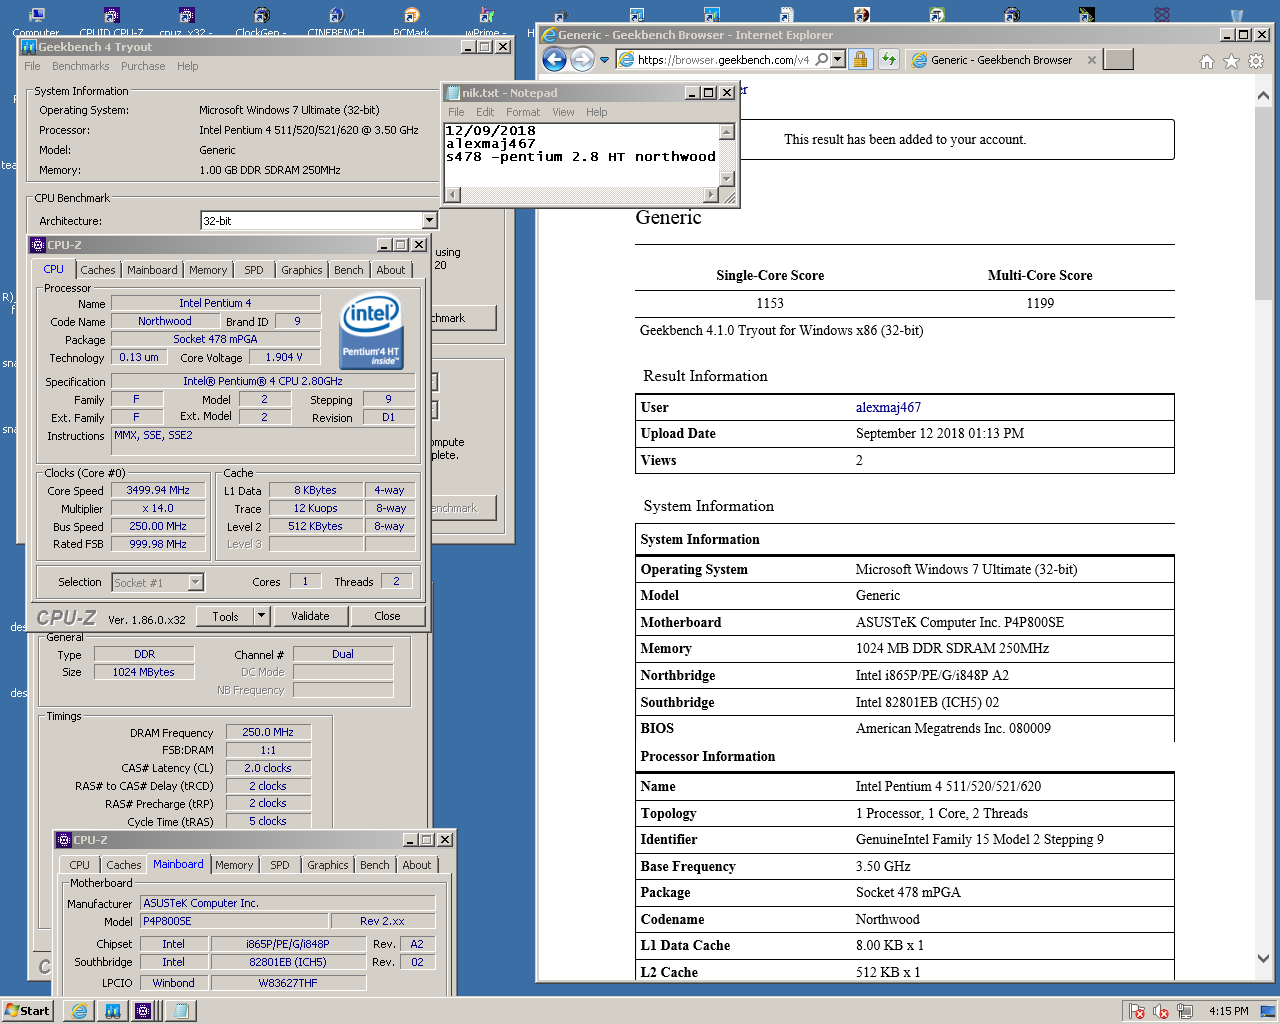
Task: Click the CPU-Z Validate button
Action: tap(310, 616)
